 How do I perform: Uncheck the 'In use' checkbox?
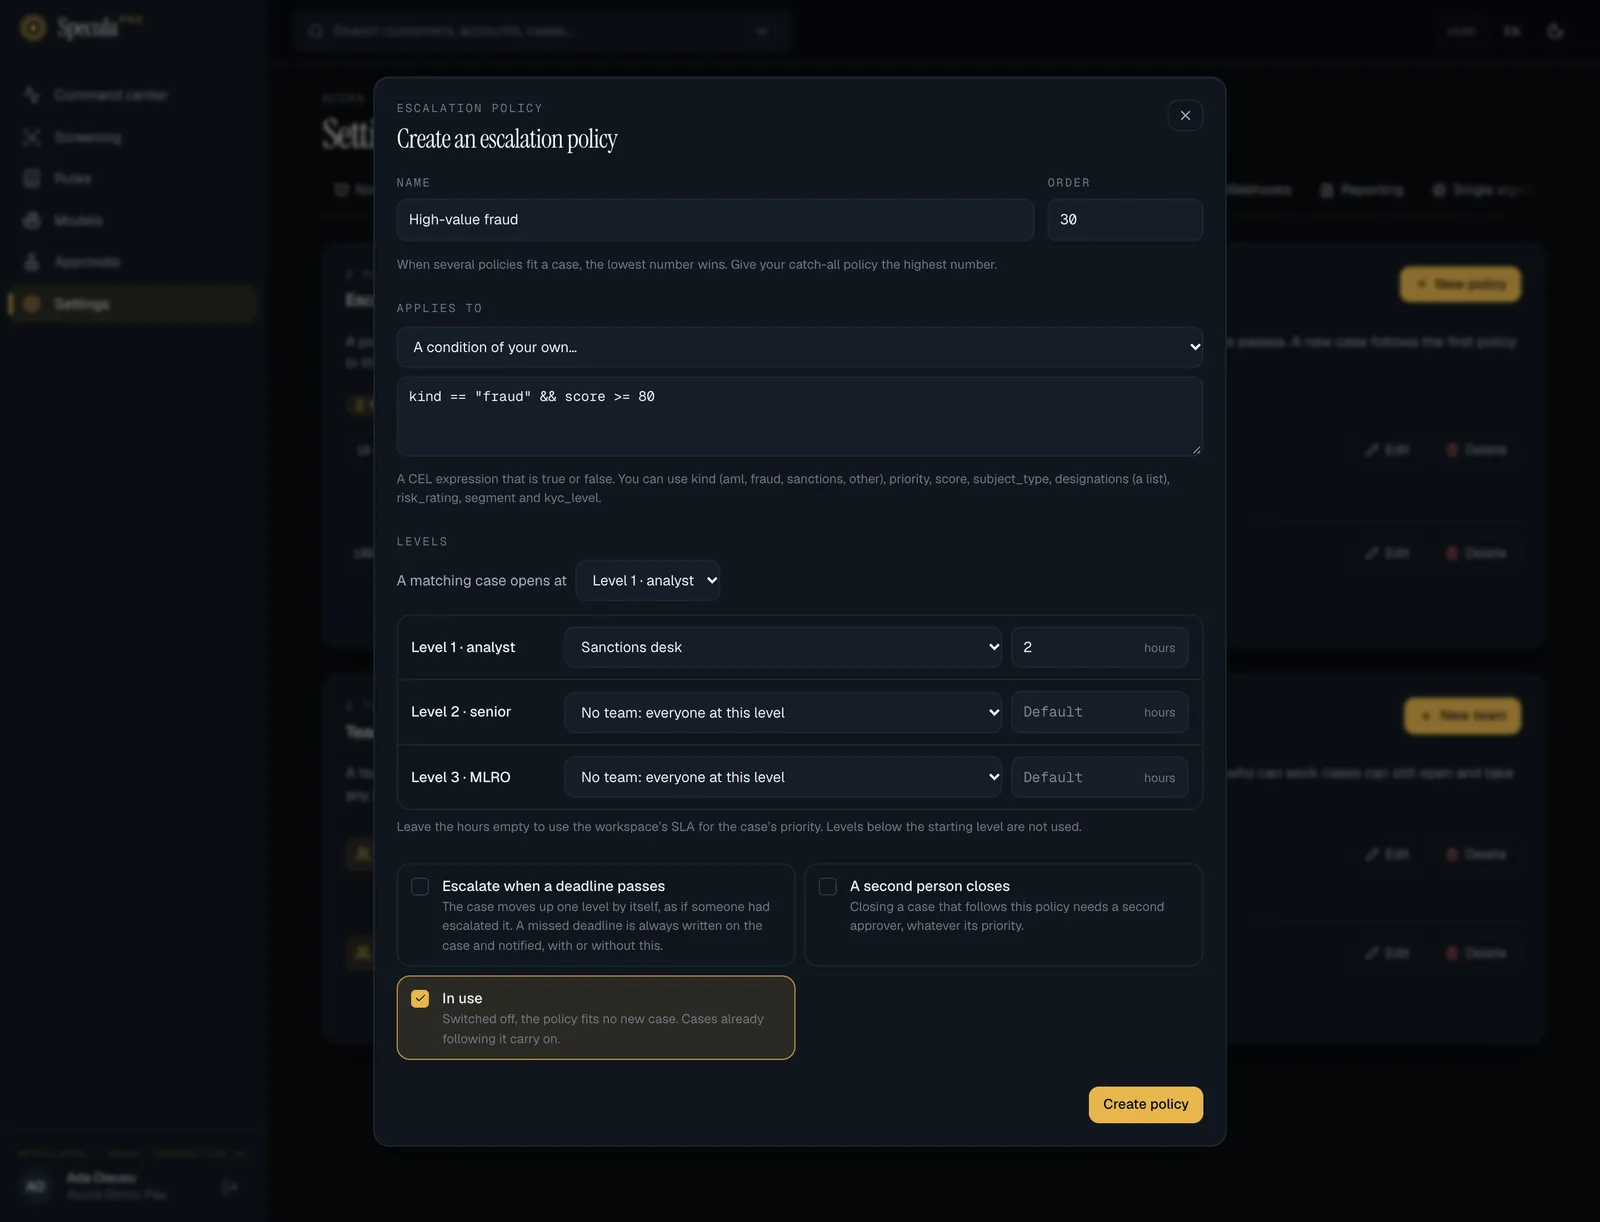(420, 998)
